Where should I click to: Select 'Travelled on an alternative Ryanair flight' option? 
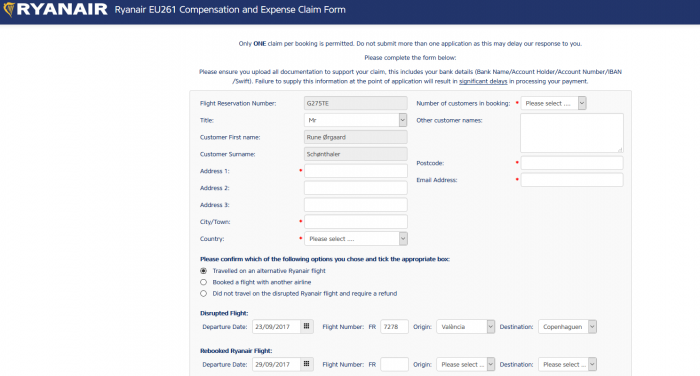coord(204,271)
